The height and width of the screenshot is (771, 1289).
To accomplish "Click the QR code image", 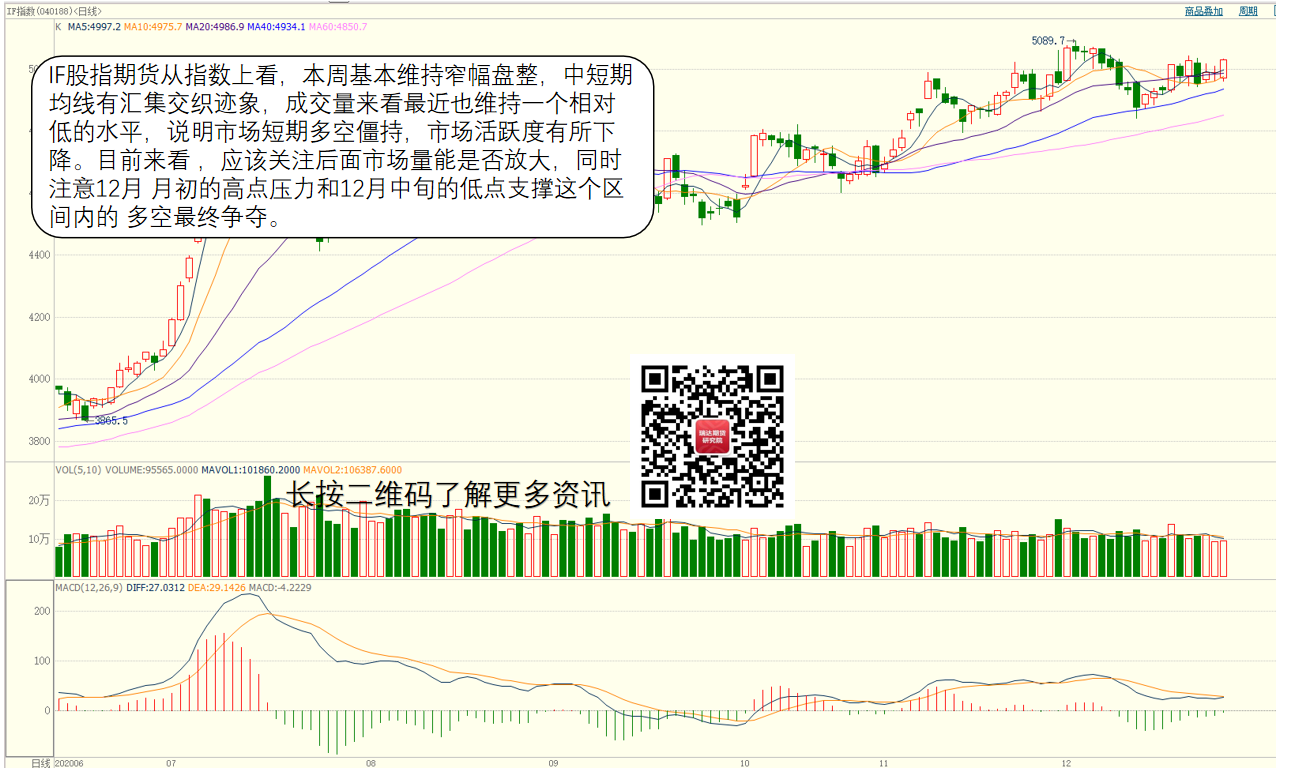I will tap(712, 436).
